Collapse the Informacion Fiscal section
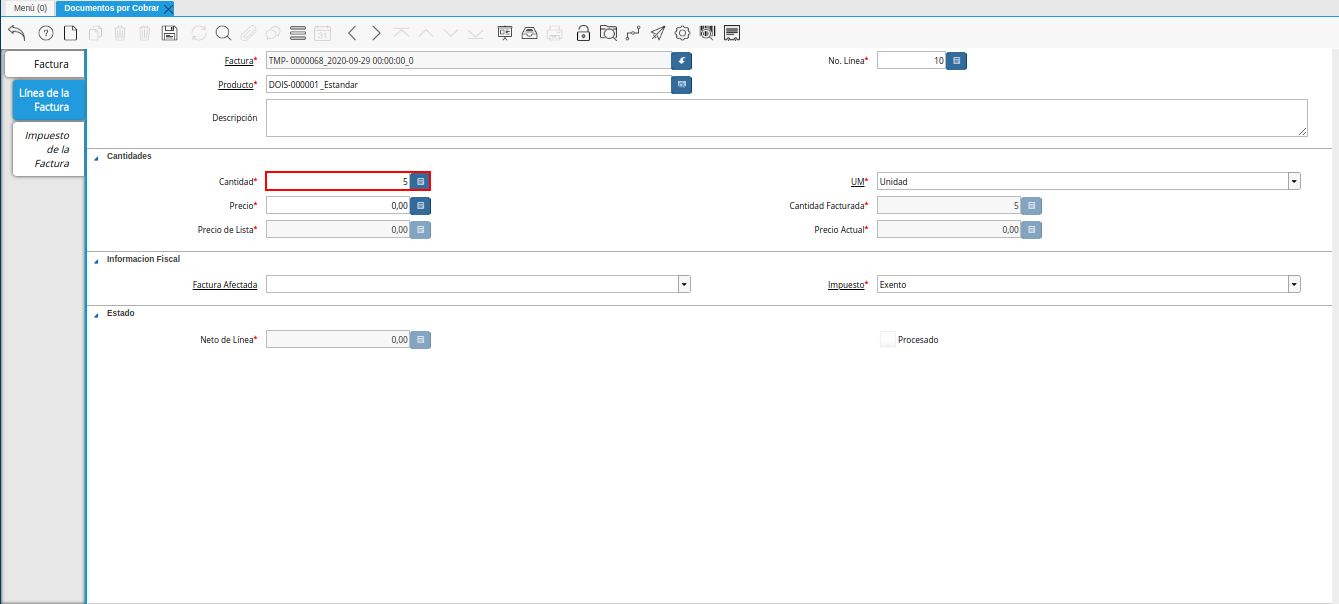This screenshot has width=1339, height=604. click(x=97, y=260)
